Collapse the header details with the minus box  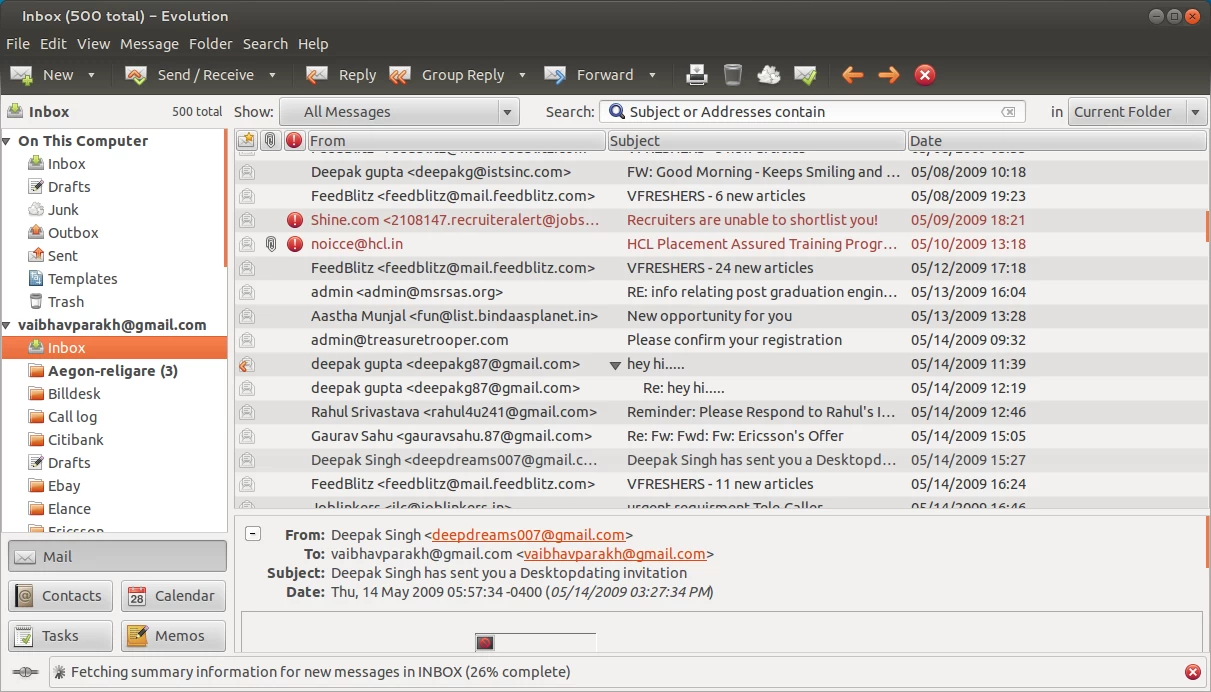tap(253, 534)
